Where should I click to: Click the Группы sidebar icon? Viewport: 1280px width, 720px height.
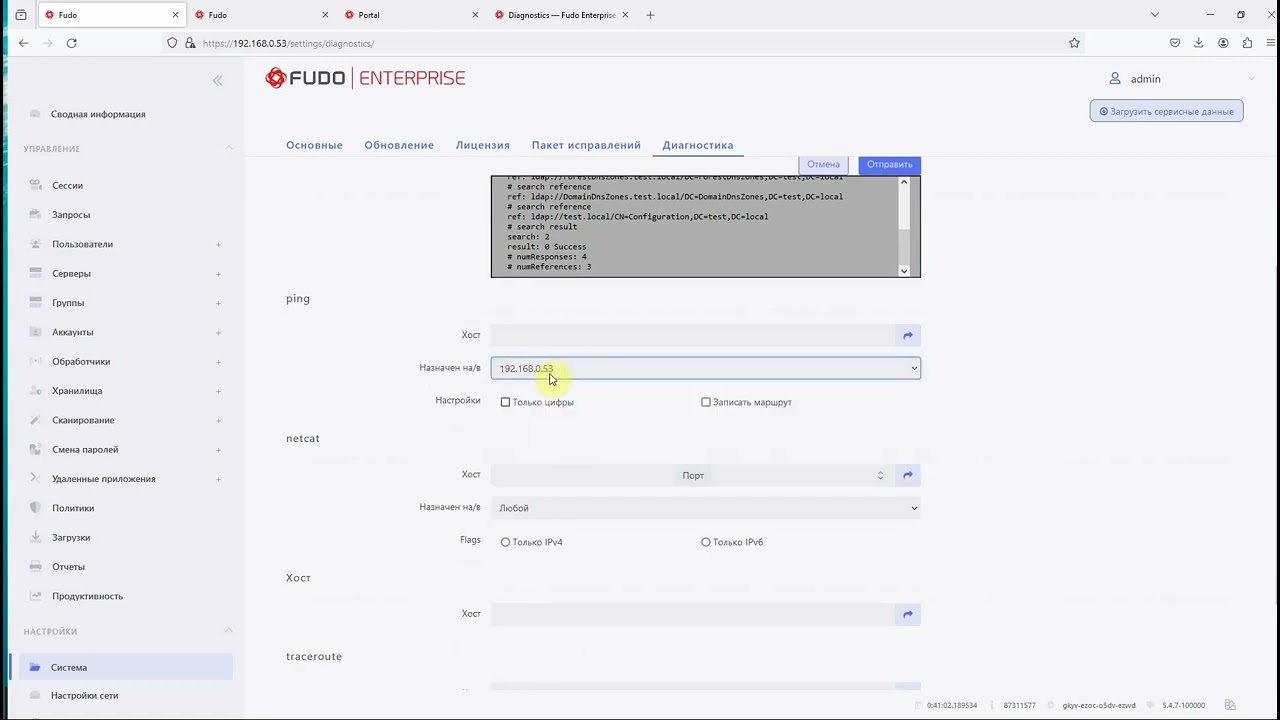[x=35, y=303]
